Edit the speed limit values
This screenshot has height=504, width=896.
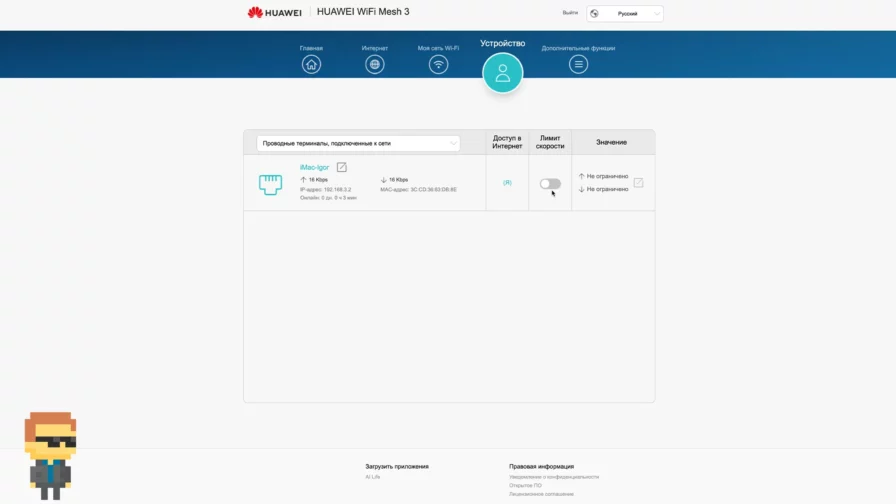(638, 183)
